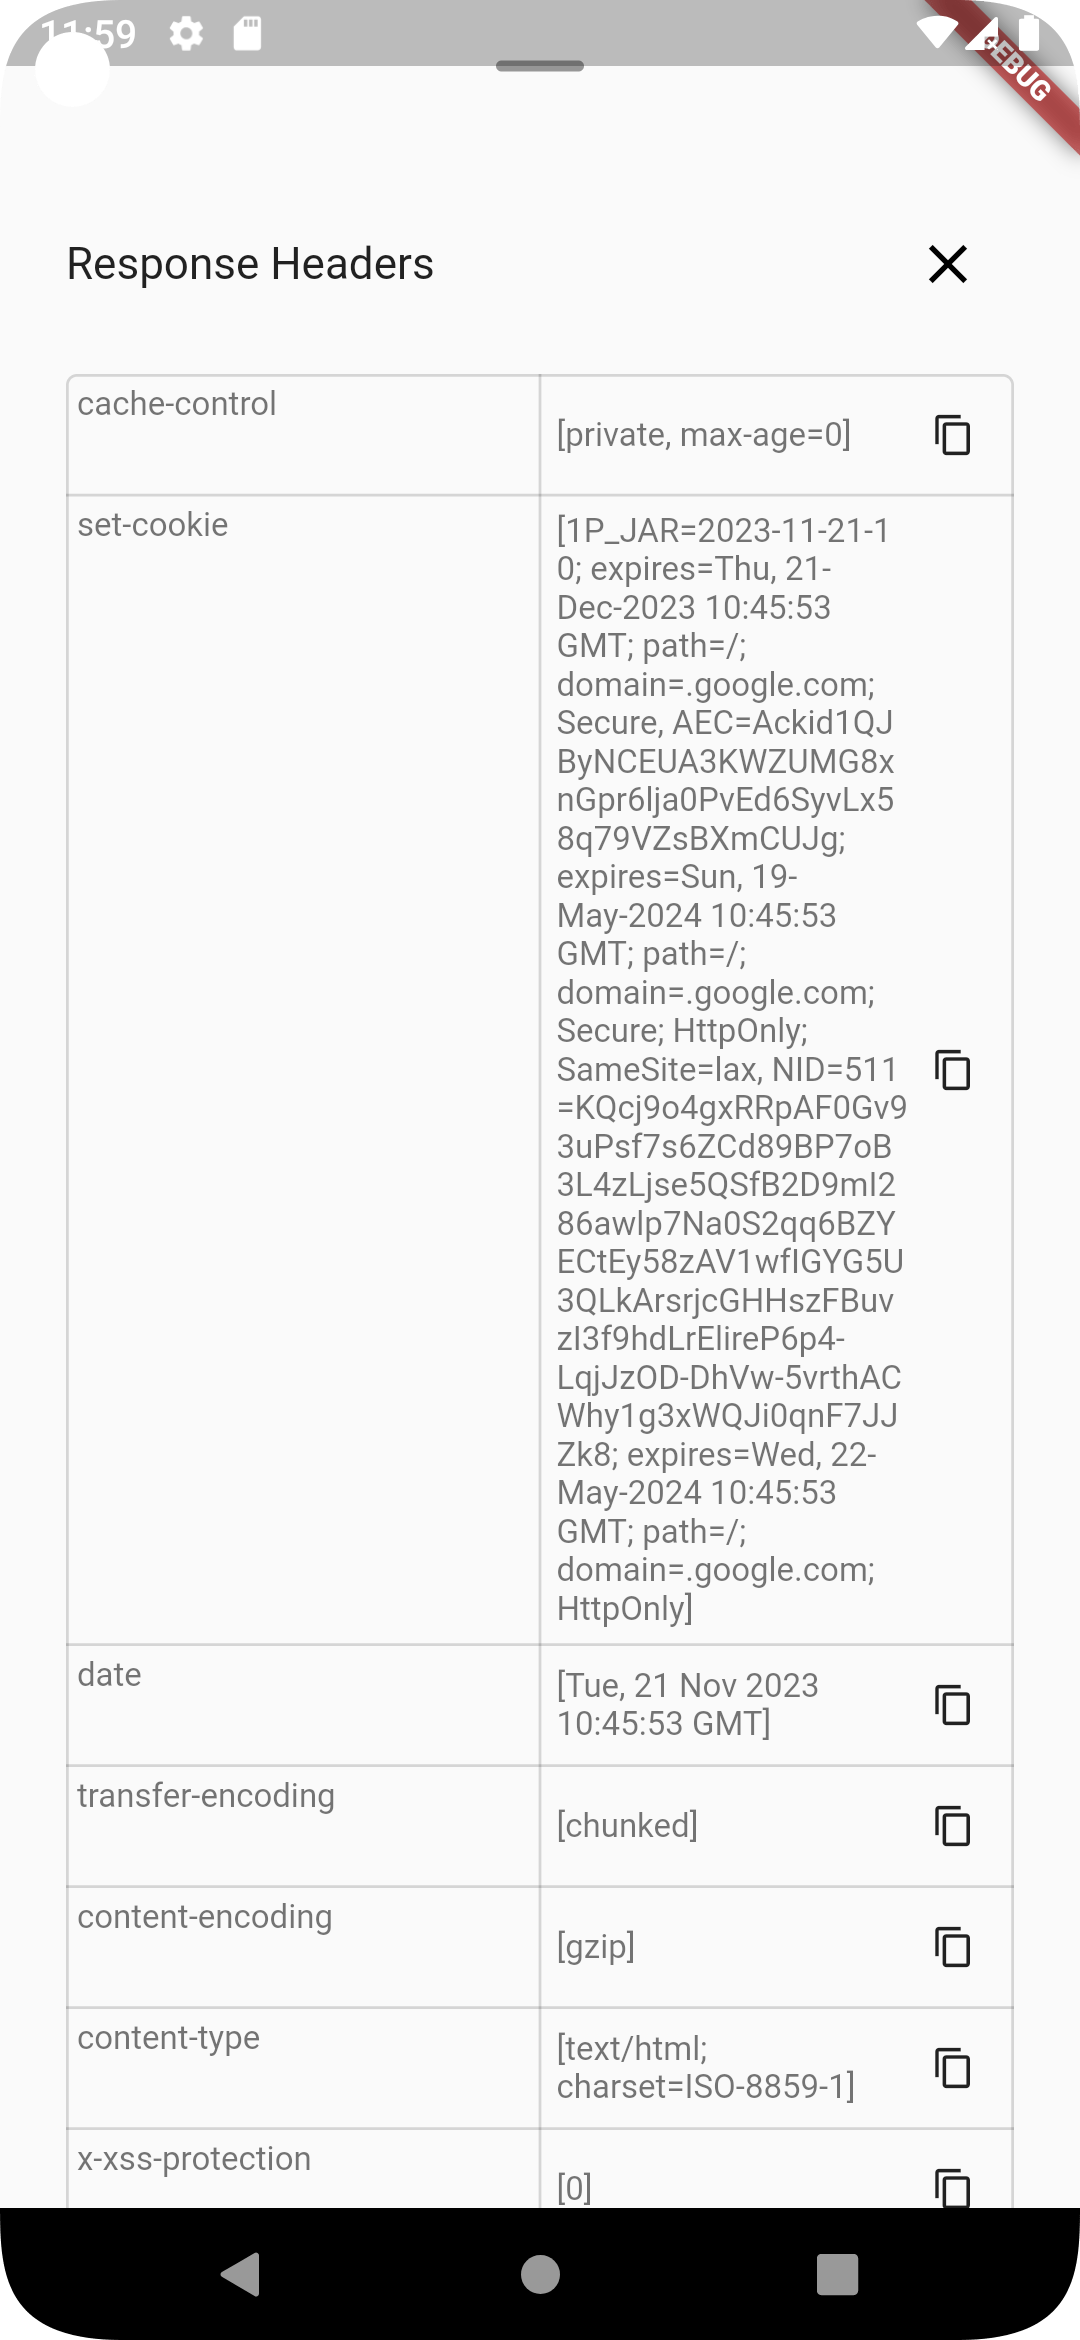Copy the content-type header value
This screenshot has height=2340, width=1080.
(x=952, y=2067)
